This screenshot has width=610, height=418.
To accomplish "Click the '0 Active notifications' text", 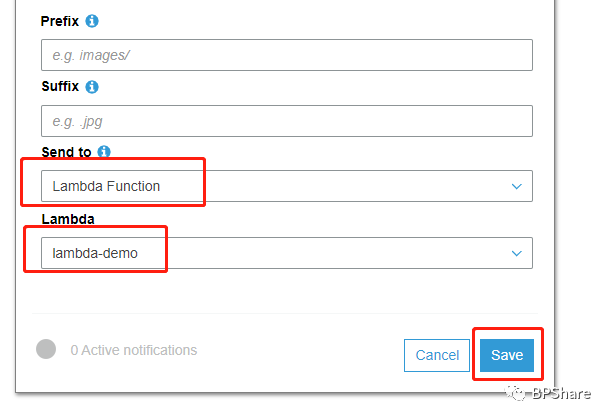I will click(x=133, y=350).
